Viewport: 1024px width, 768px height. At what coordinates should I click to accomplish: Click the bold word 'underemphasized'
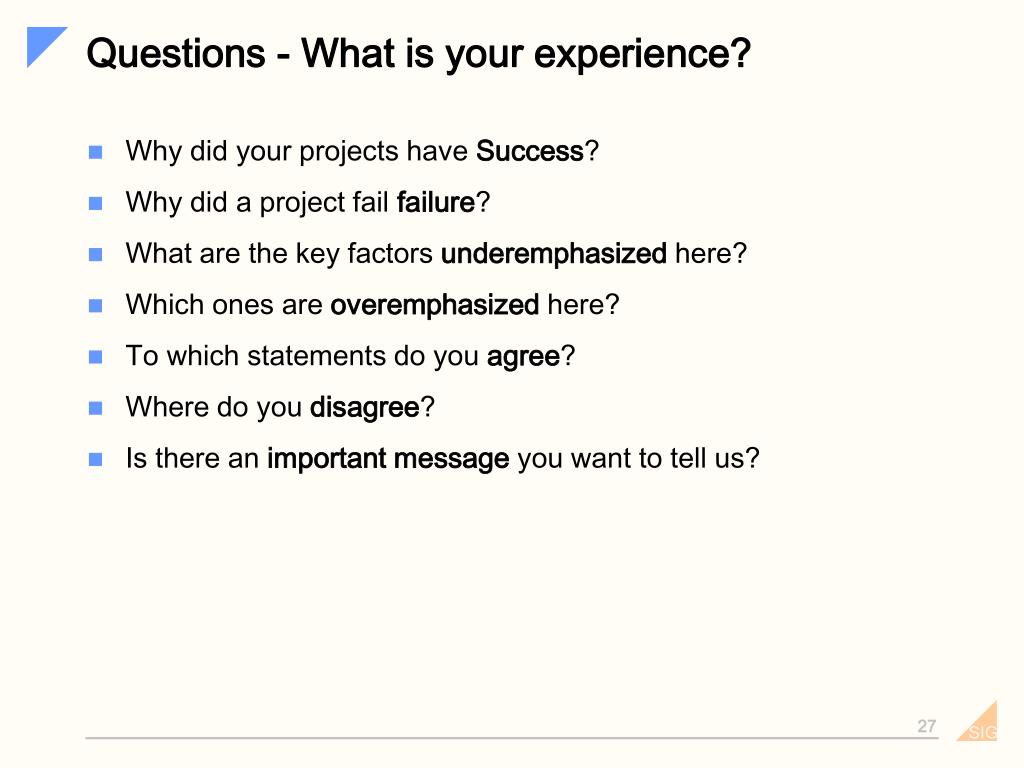(x=554, y=253)
